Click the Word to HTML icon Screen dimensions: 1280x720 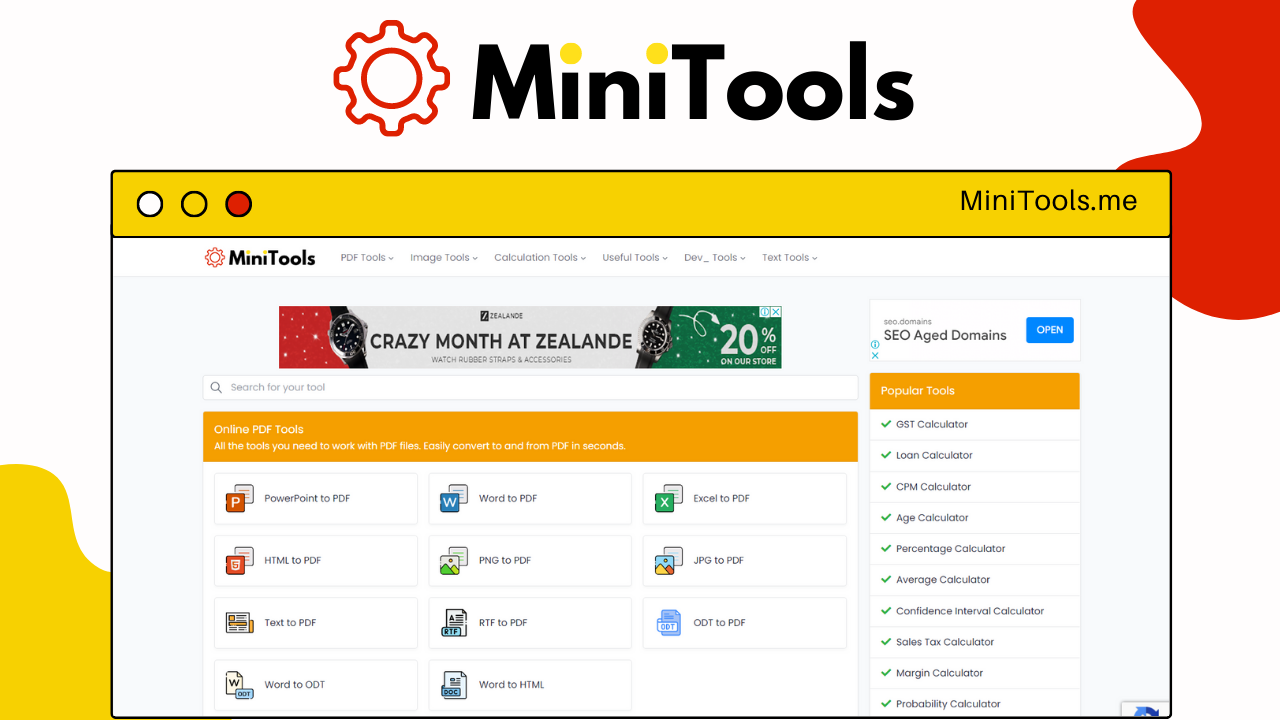coord(454,684)
